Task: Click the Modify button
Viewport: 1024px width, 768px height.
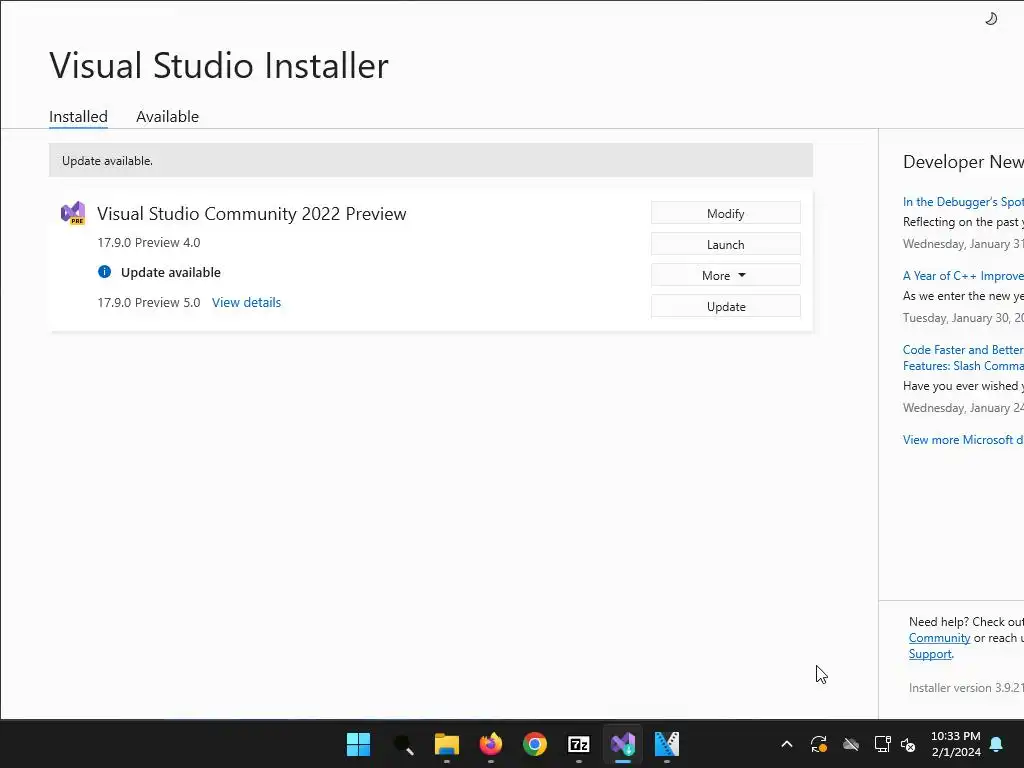Action: tap(726, 214)
